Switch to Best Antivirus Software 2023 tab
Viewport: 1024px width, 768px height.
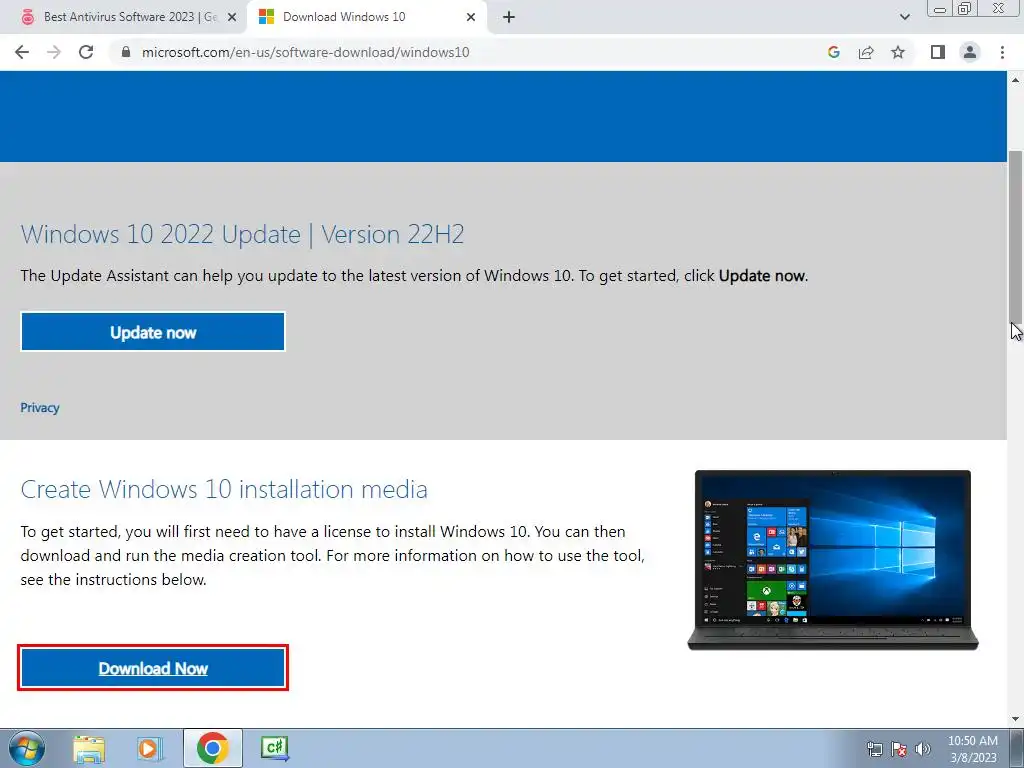[129, 17]
